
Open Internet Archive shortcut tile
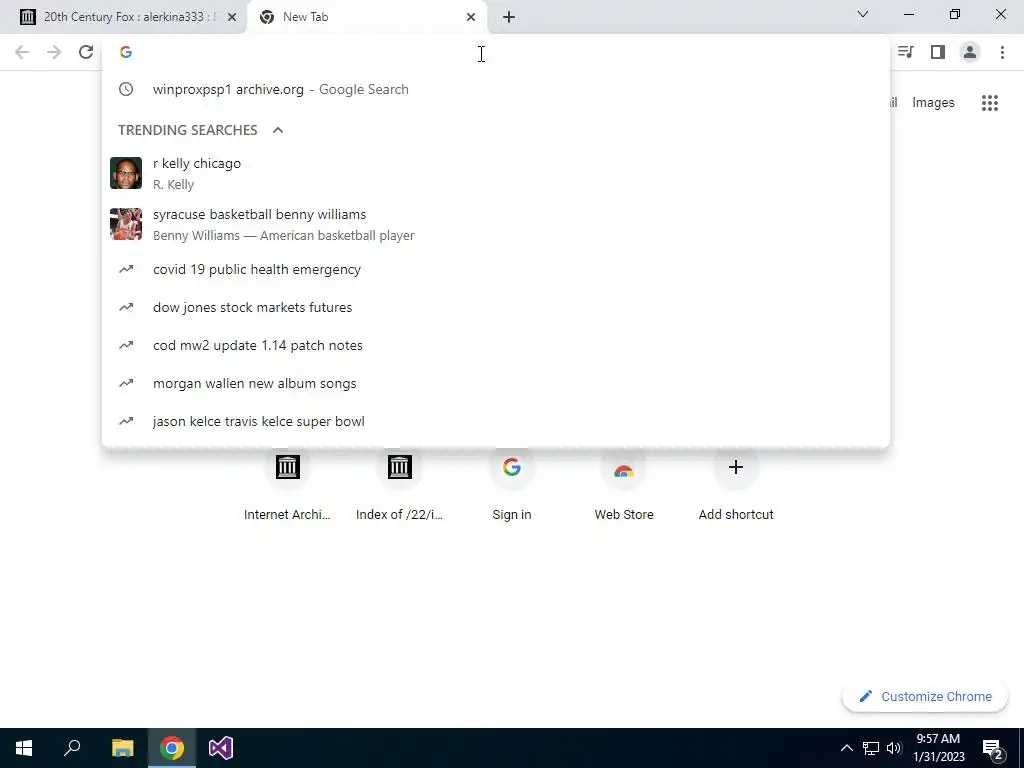pos(287,487)
